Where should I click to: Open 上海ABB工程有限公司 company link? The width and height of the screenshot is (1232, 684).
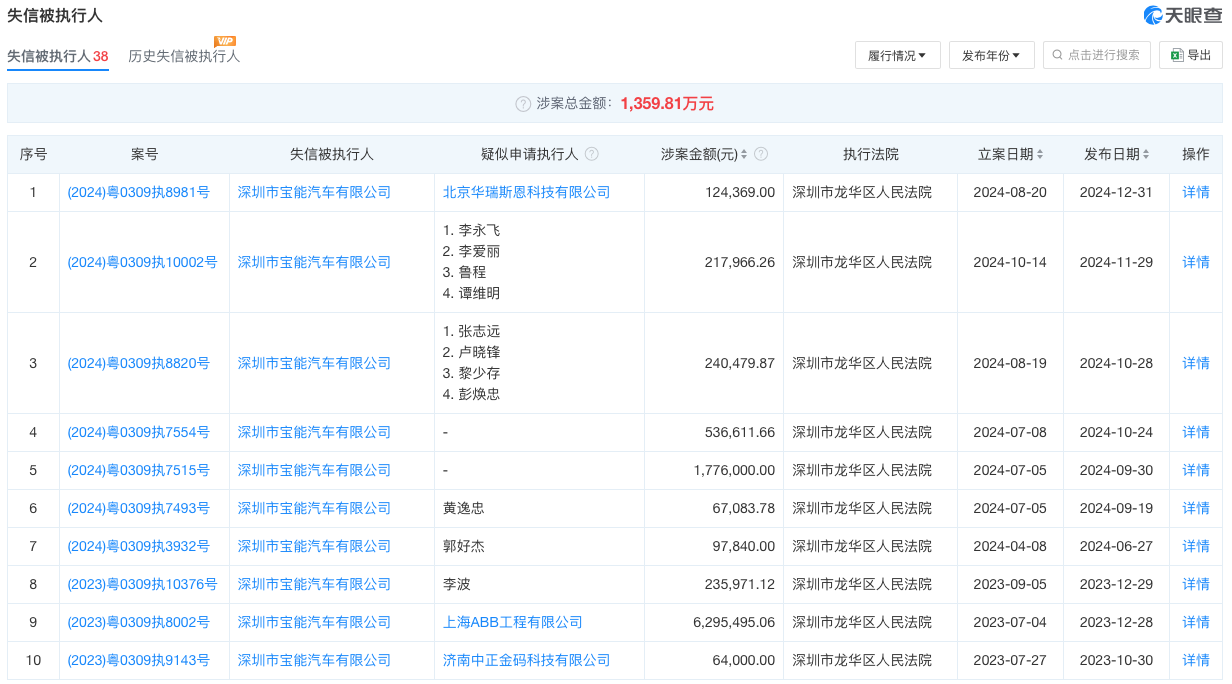(513, 622)
